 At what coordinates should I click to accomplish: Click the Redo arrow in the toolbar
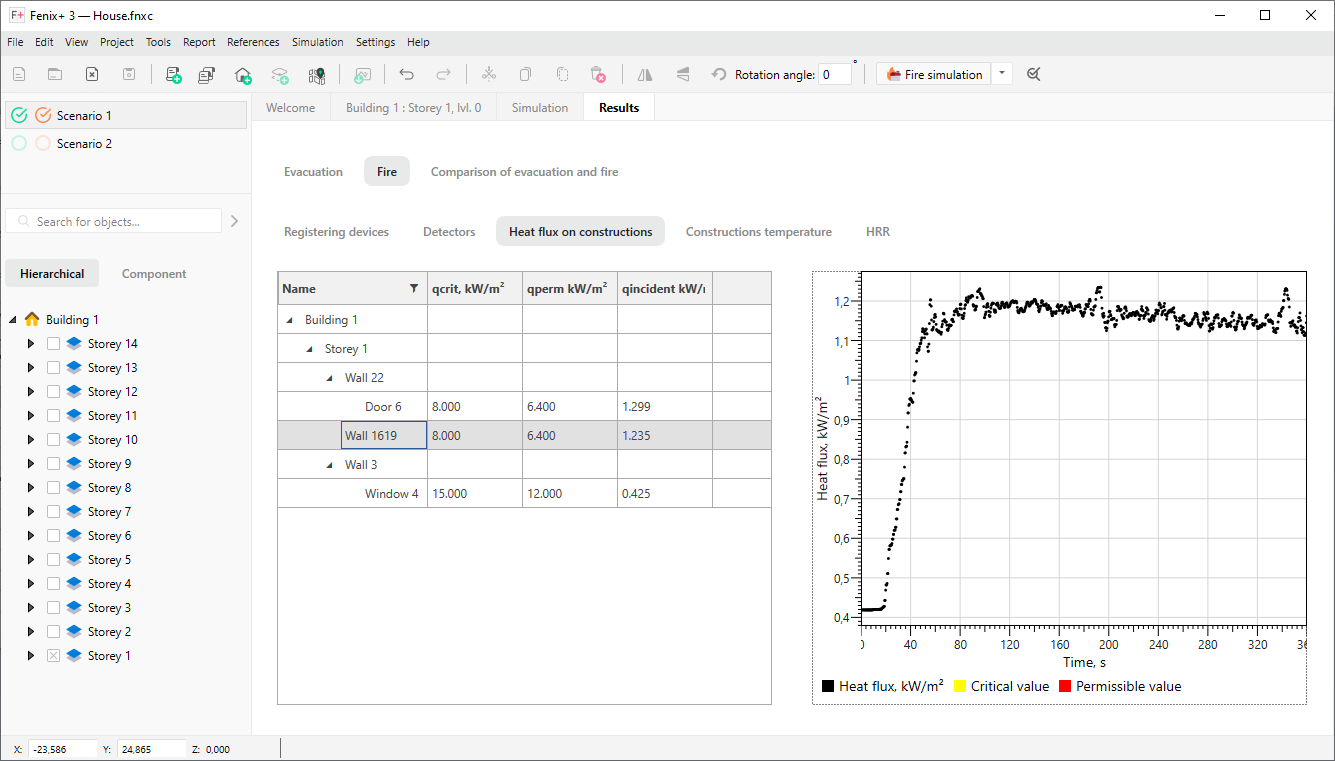(x=443, y=73)
